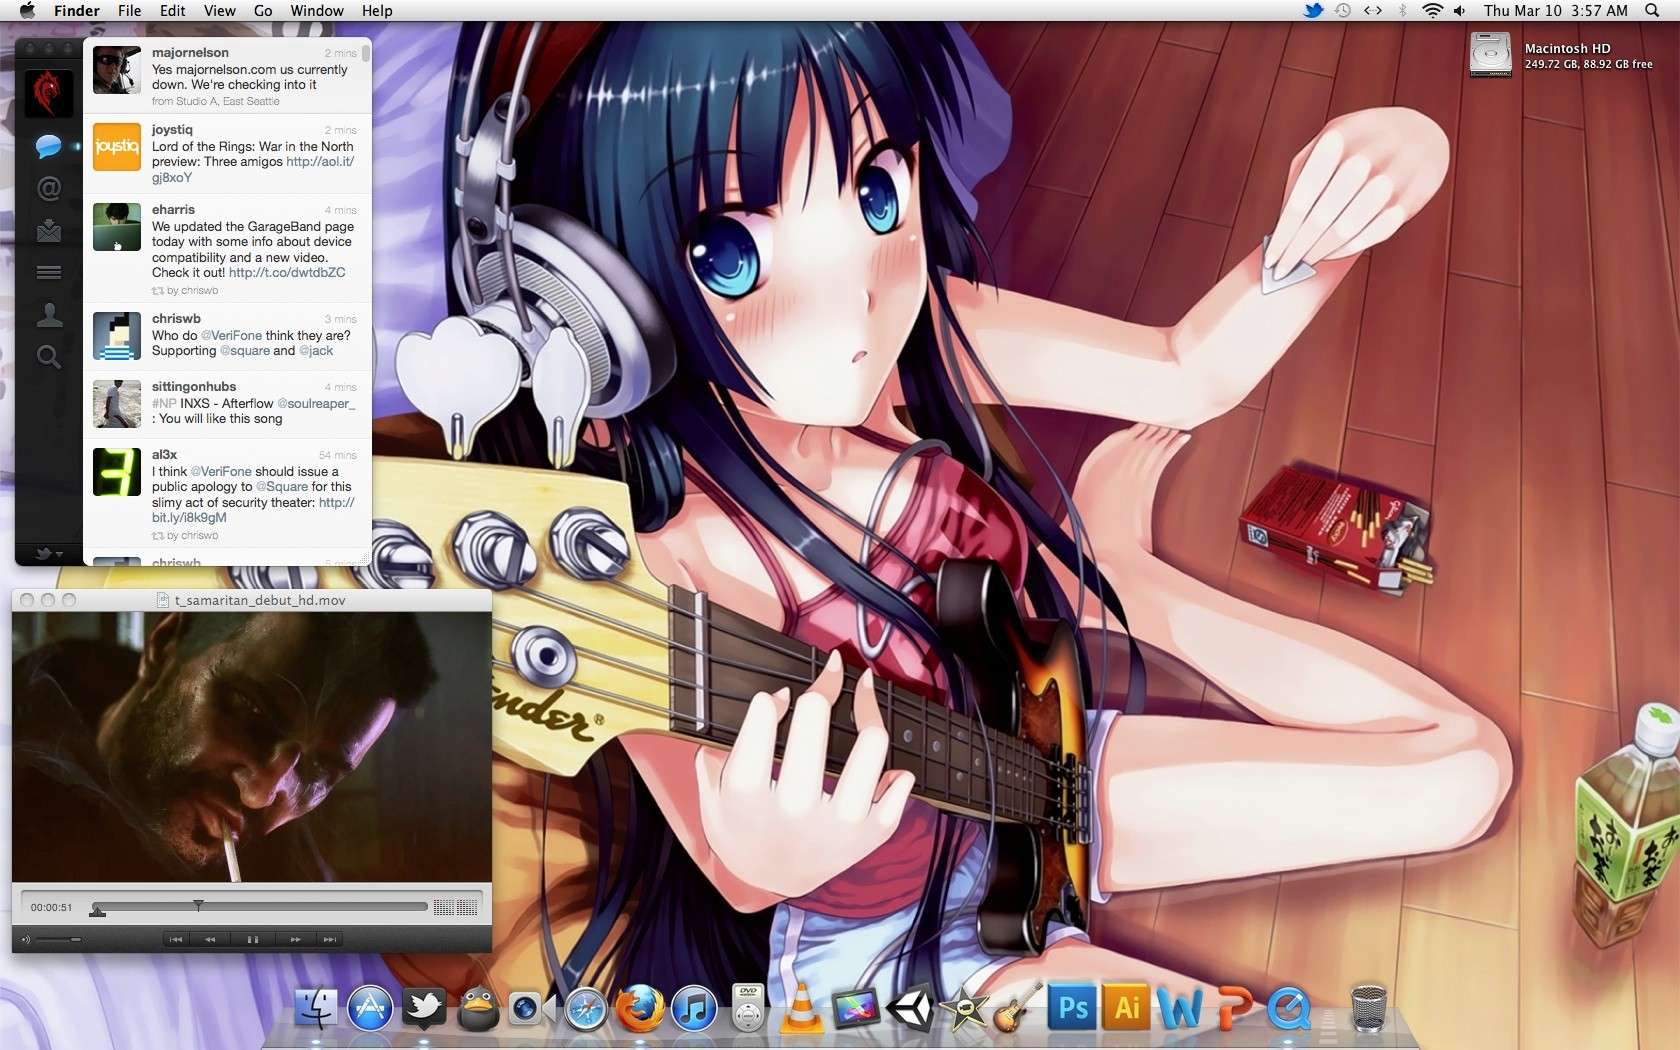The height and width of the screenshot is (1050, 1680).
Task: Open the Mentions @ tab in Twitter
Action: (x=48, y=188)
